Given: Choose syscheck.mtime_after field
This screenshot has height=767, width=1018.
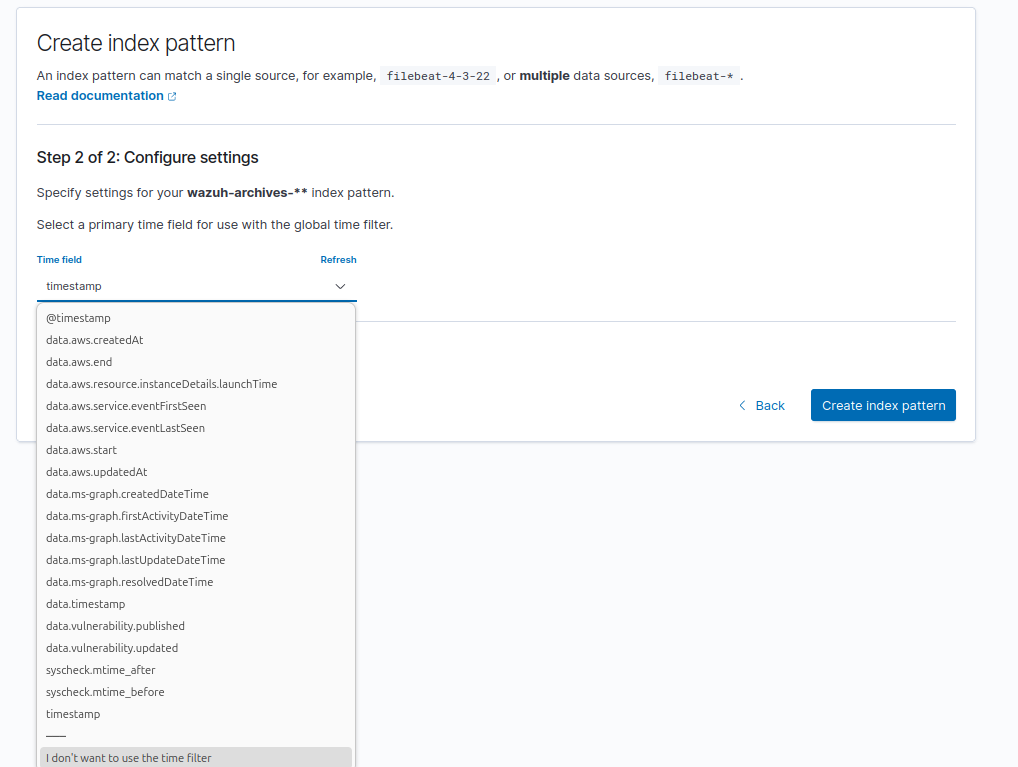Looking at the screenshot, I should pyautogui.click(x=100, y=670).
